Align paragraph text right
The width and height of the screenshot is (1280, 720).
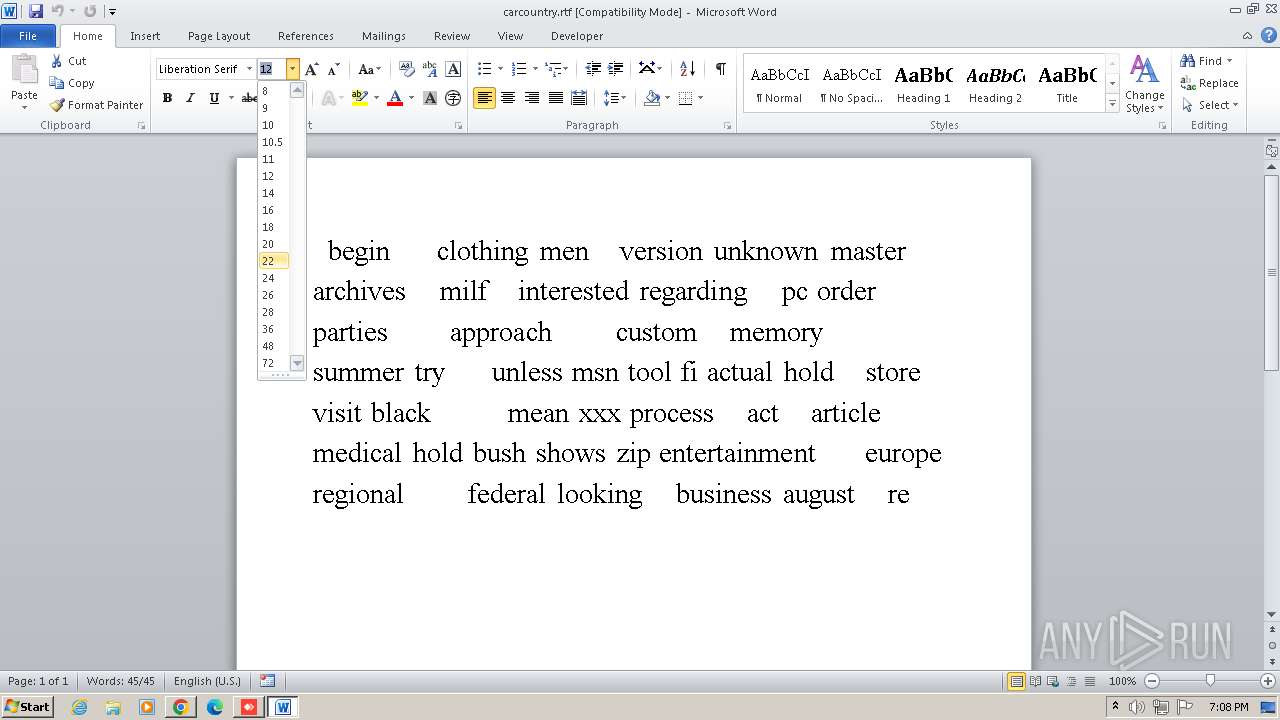coord(532,98)
